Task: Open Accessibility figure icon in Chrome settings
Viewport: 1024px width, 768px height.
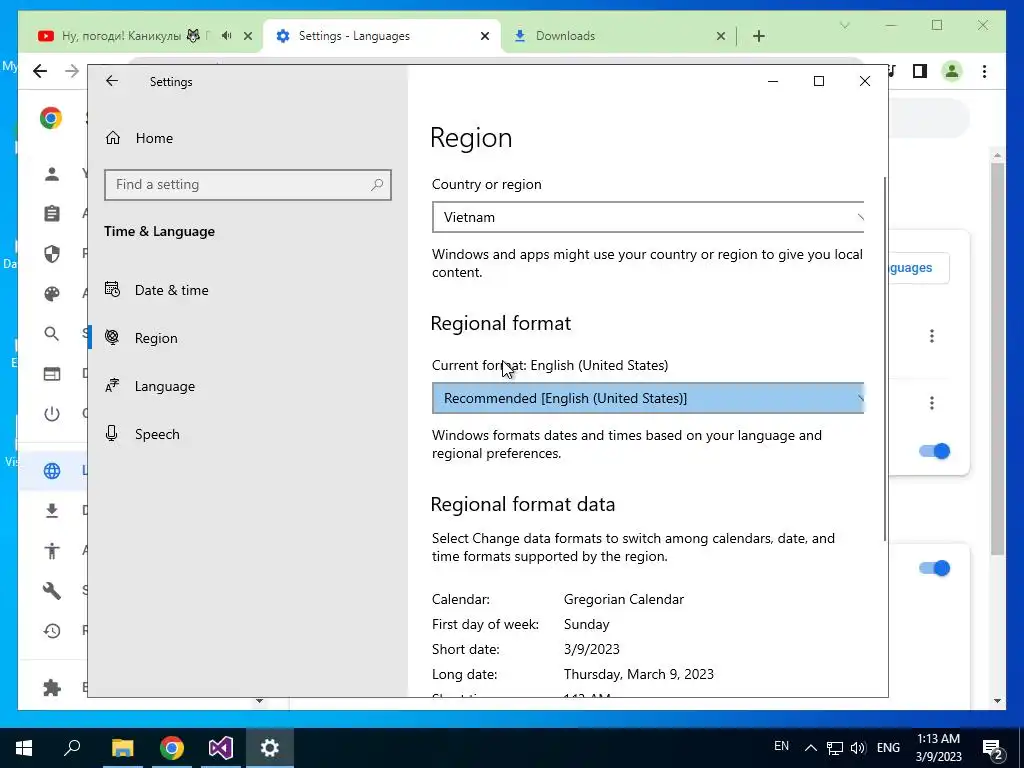Action: point(52,550)
